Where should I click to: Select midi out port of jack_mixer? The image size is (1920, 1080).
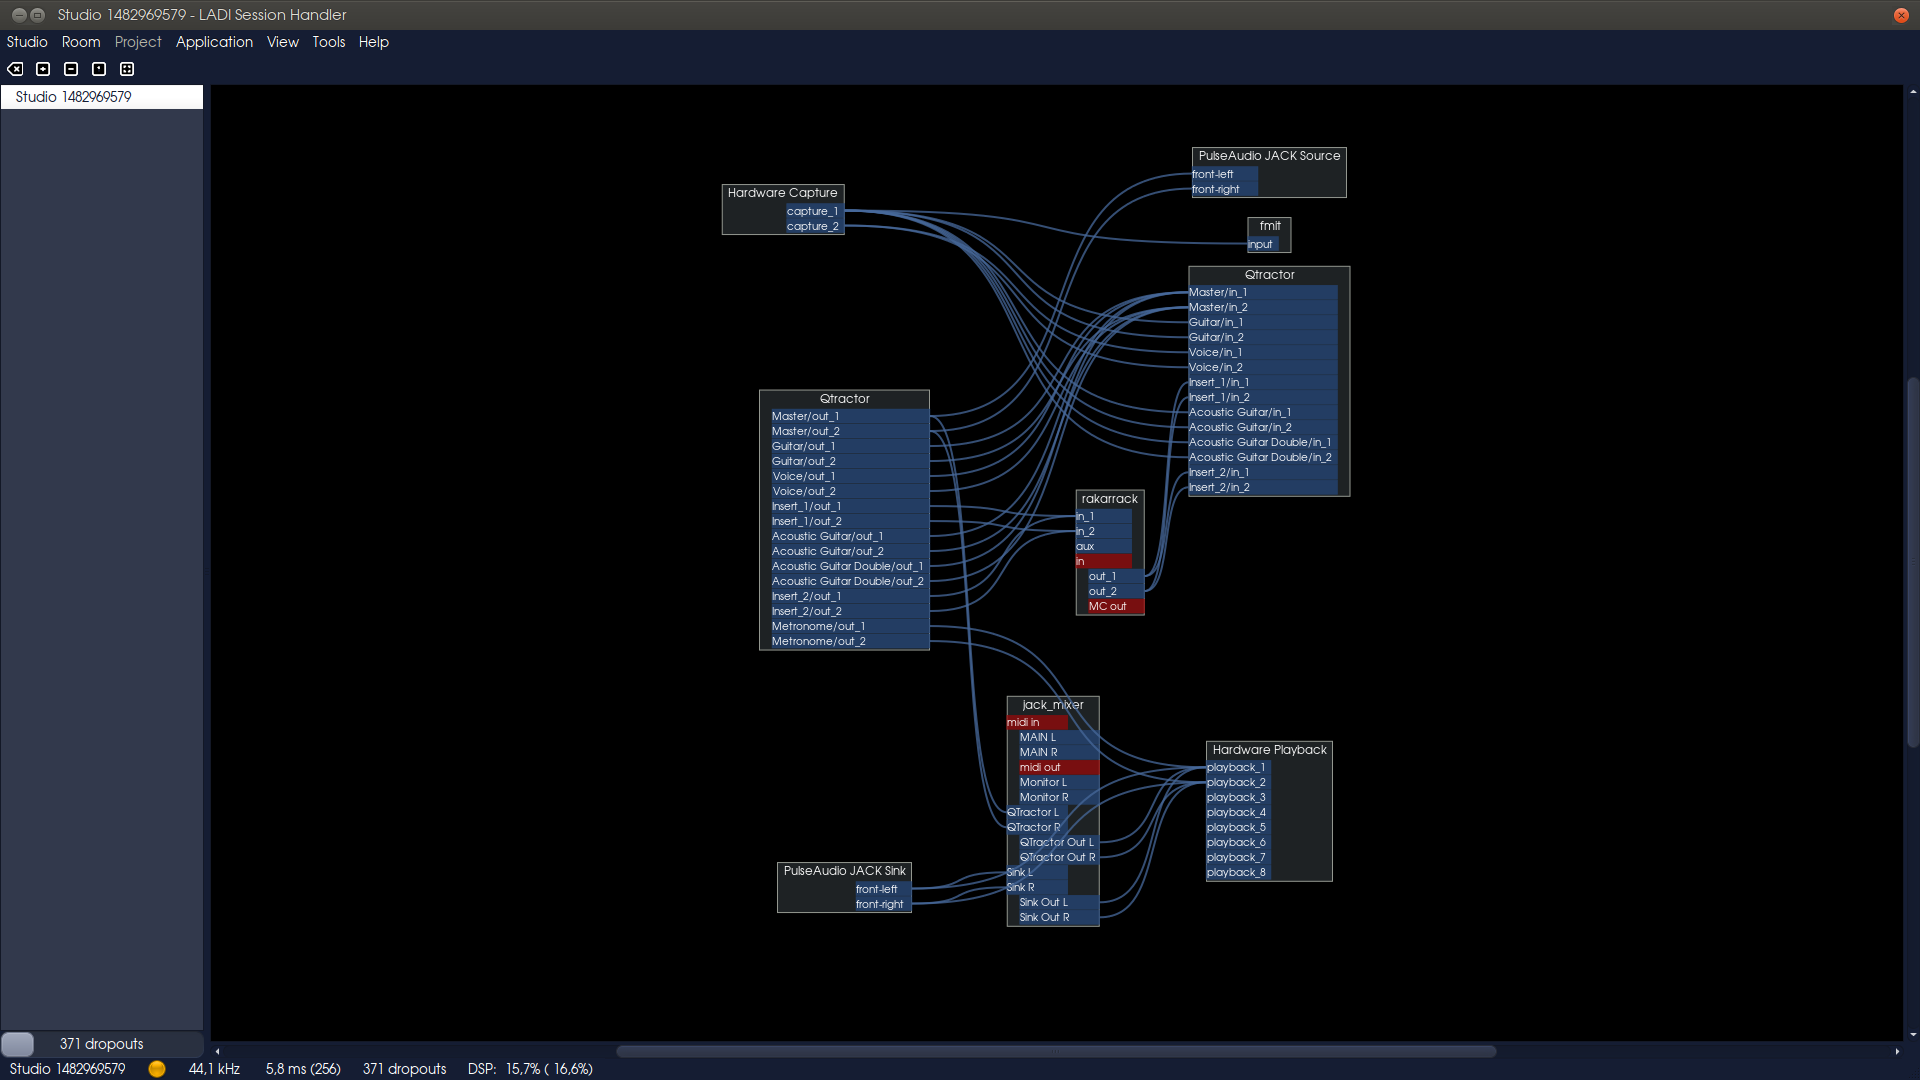tap(1058, 767)
